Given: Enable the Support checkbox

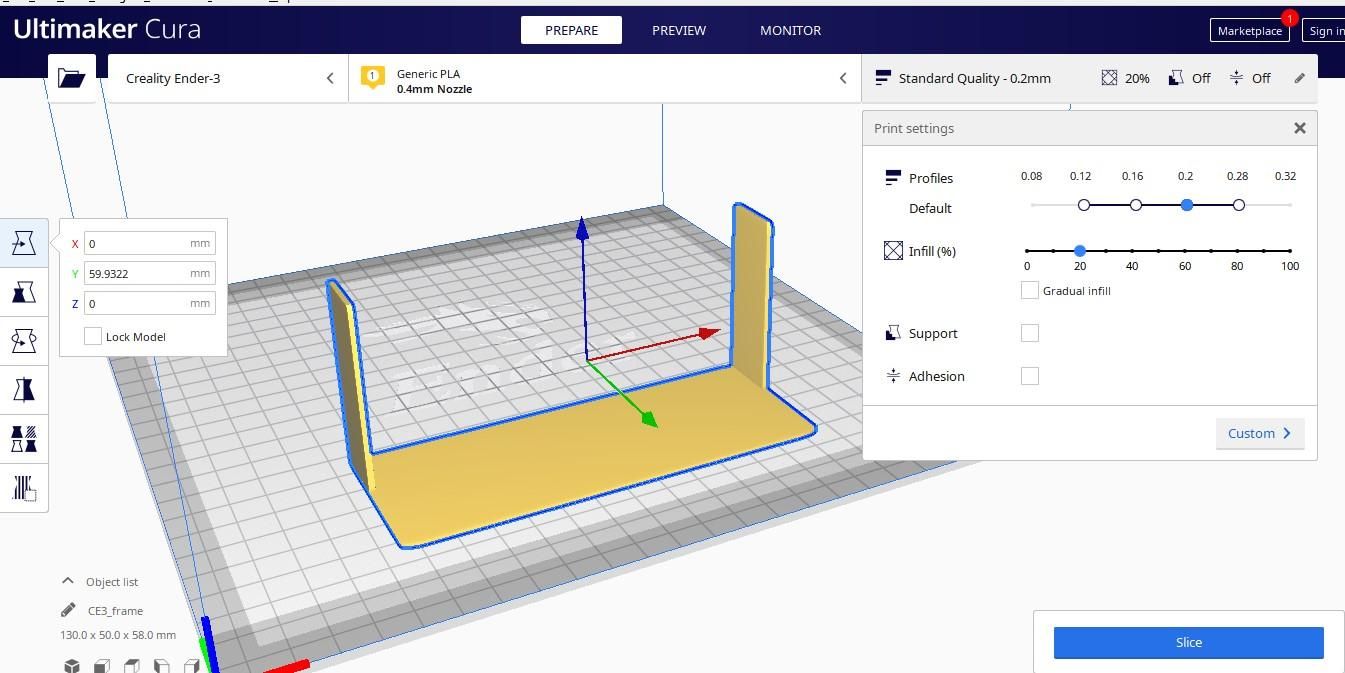Looking at the screenshot, I should click(1030, 333).
